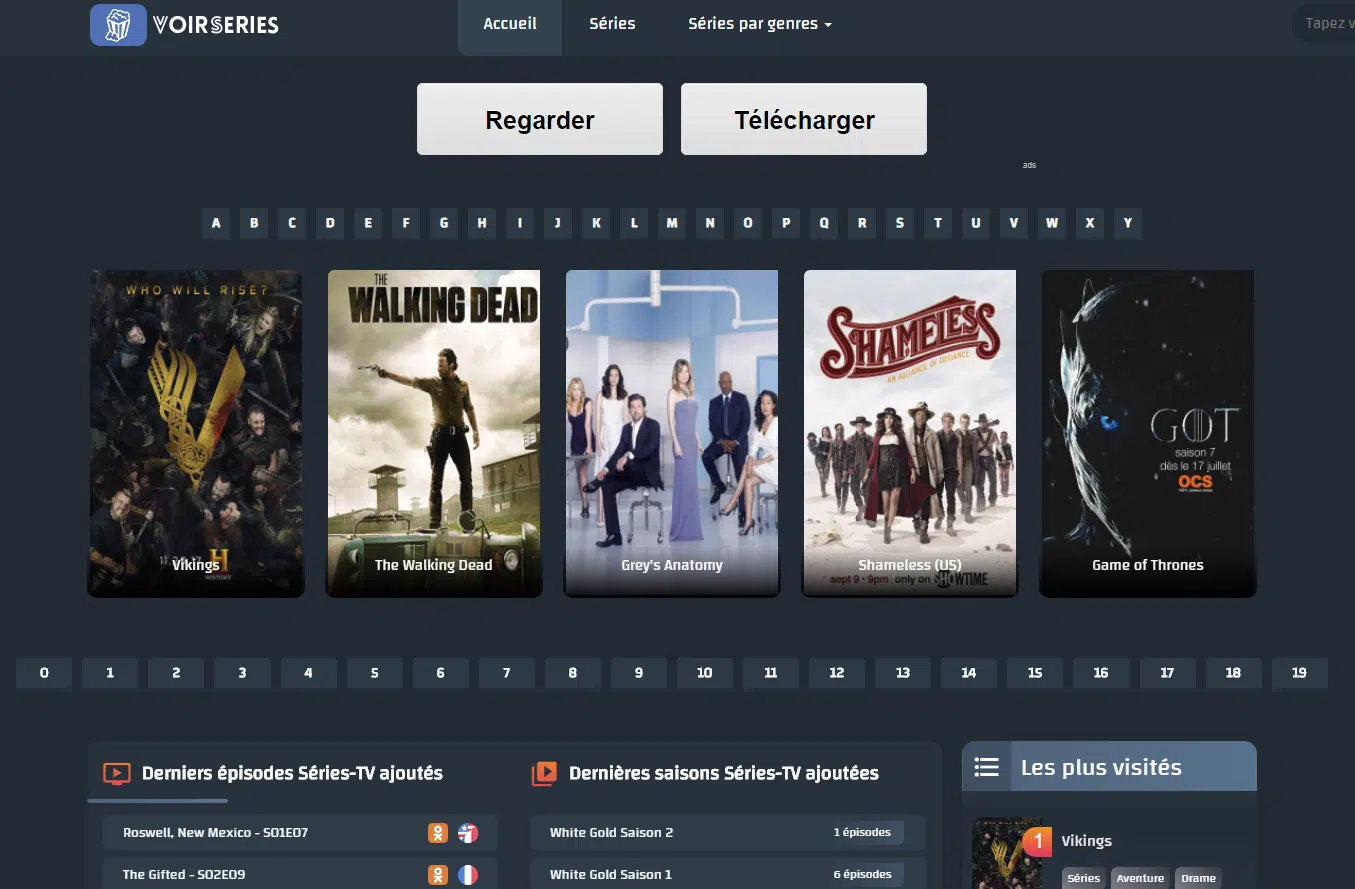Select number 7 in the numeric row

[506, 673]
